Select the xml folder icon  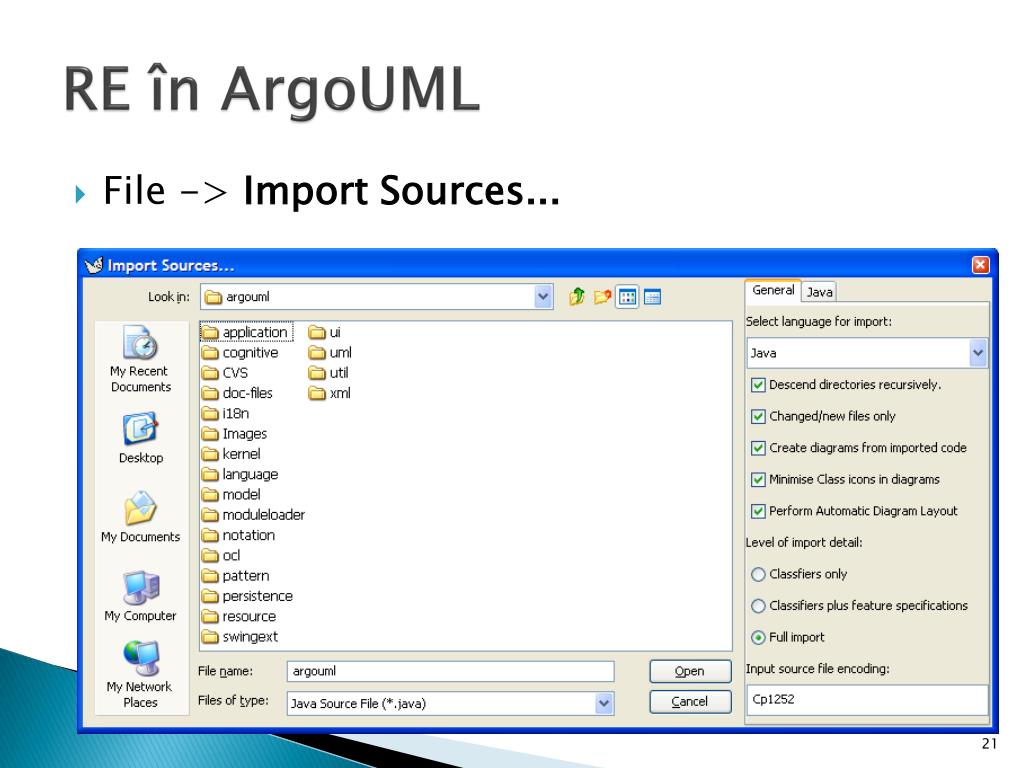(317, 394)
